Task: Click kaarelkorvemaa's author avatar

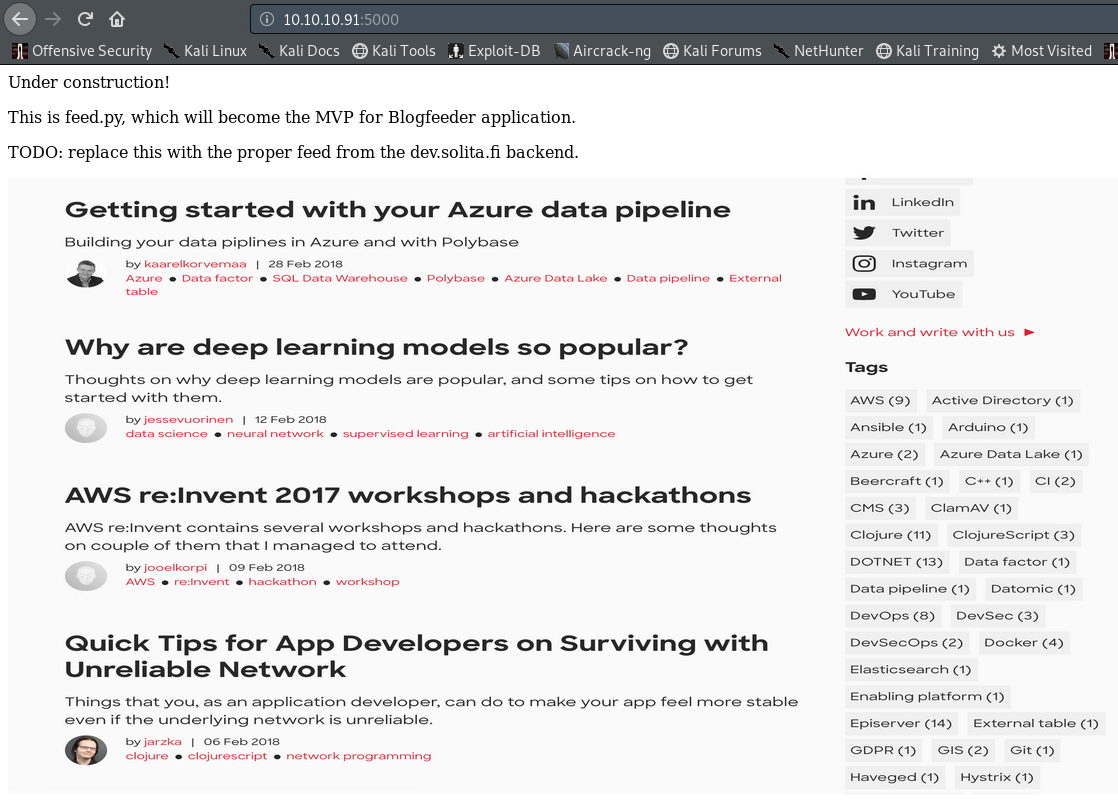Action: click(x=86, y=273)
